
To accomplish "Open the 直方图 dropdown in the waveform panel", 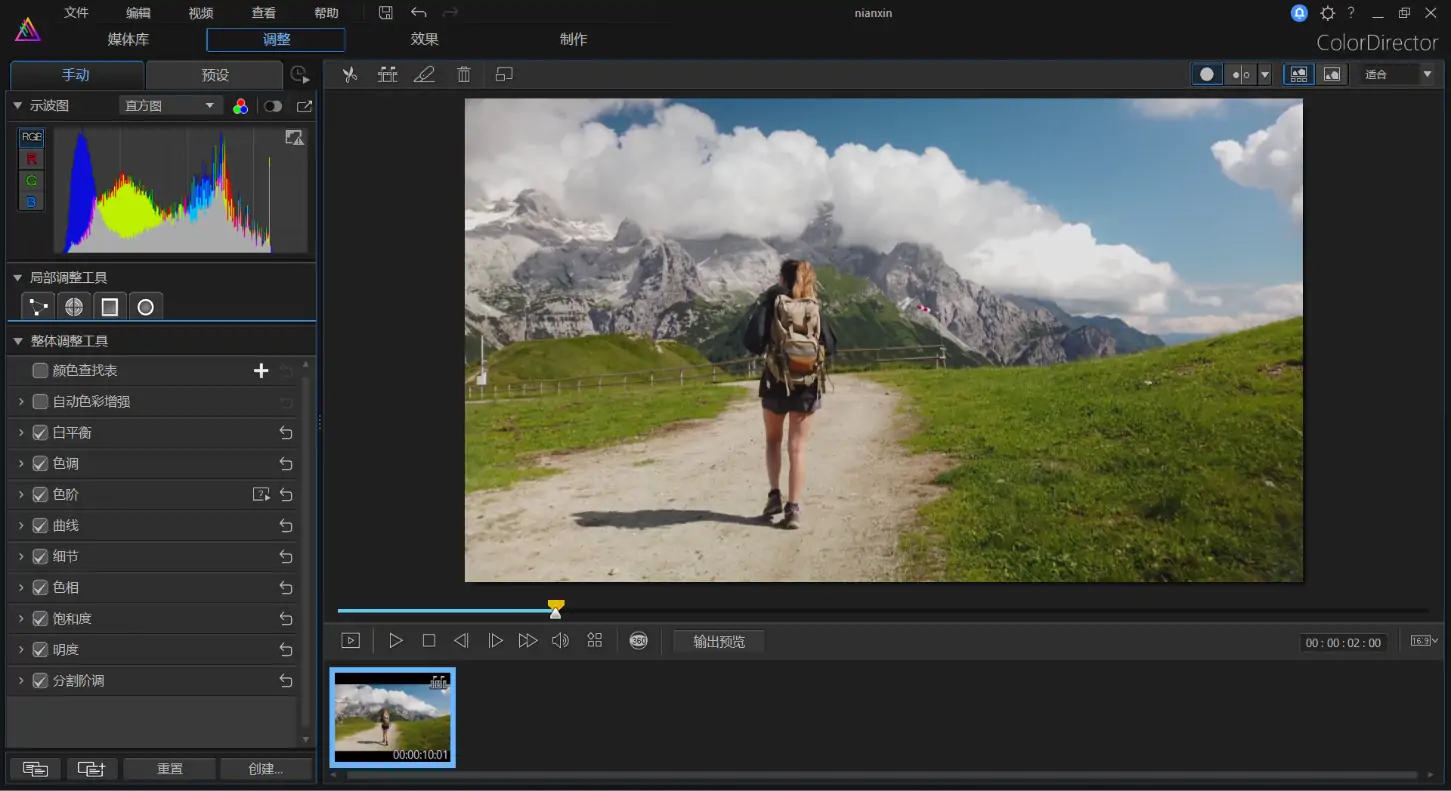I will pyautogui.click(x=170, y=105).
